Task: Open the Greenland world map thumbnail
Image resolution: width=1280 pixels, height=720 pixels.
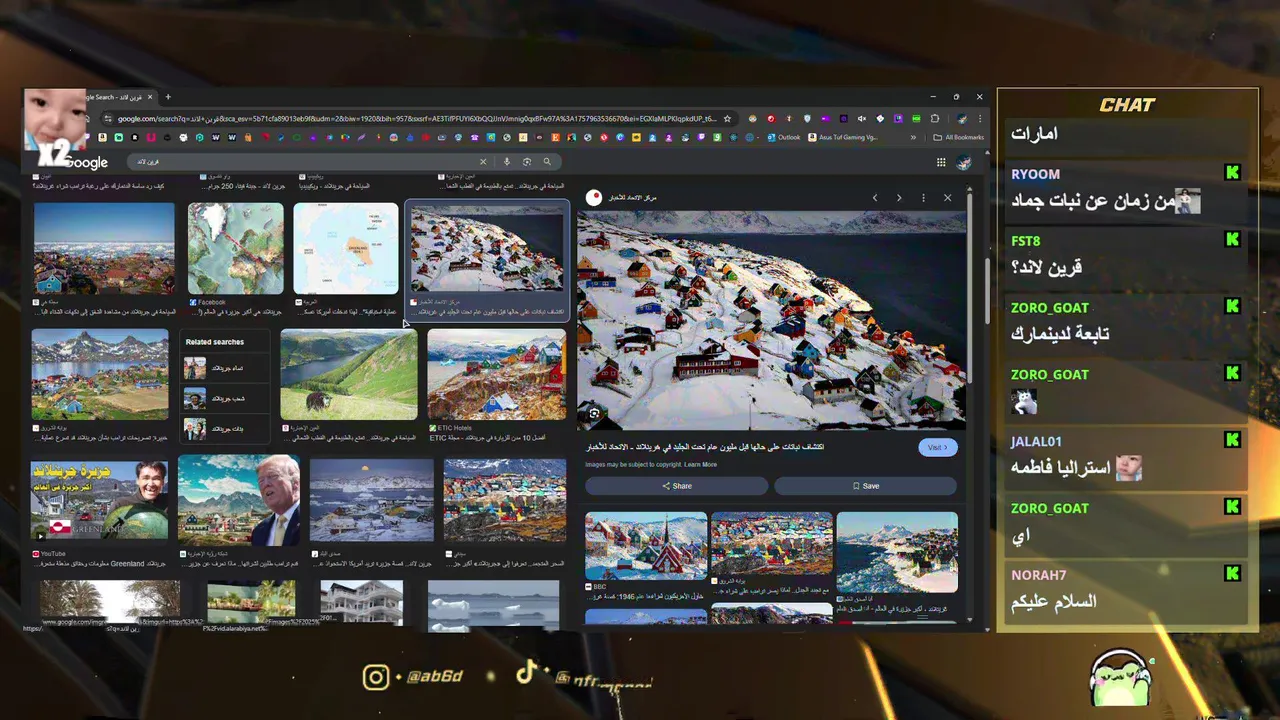Action: pyautogui.click(x=235, y=248)
